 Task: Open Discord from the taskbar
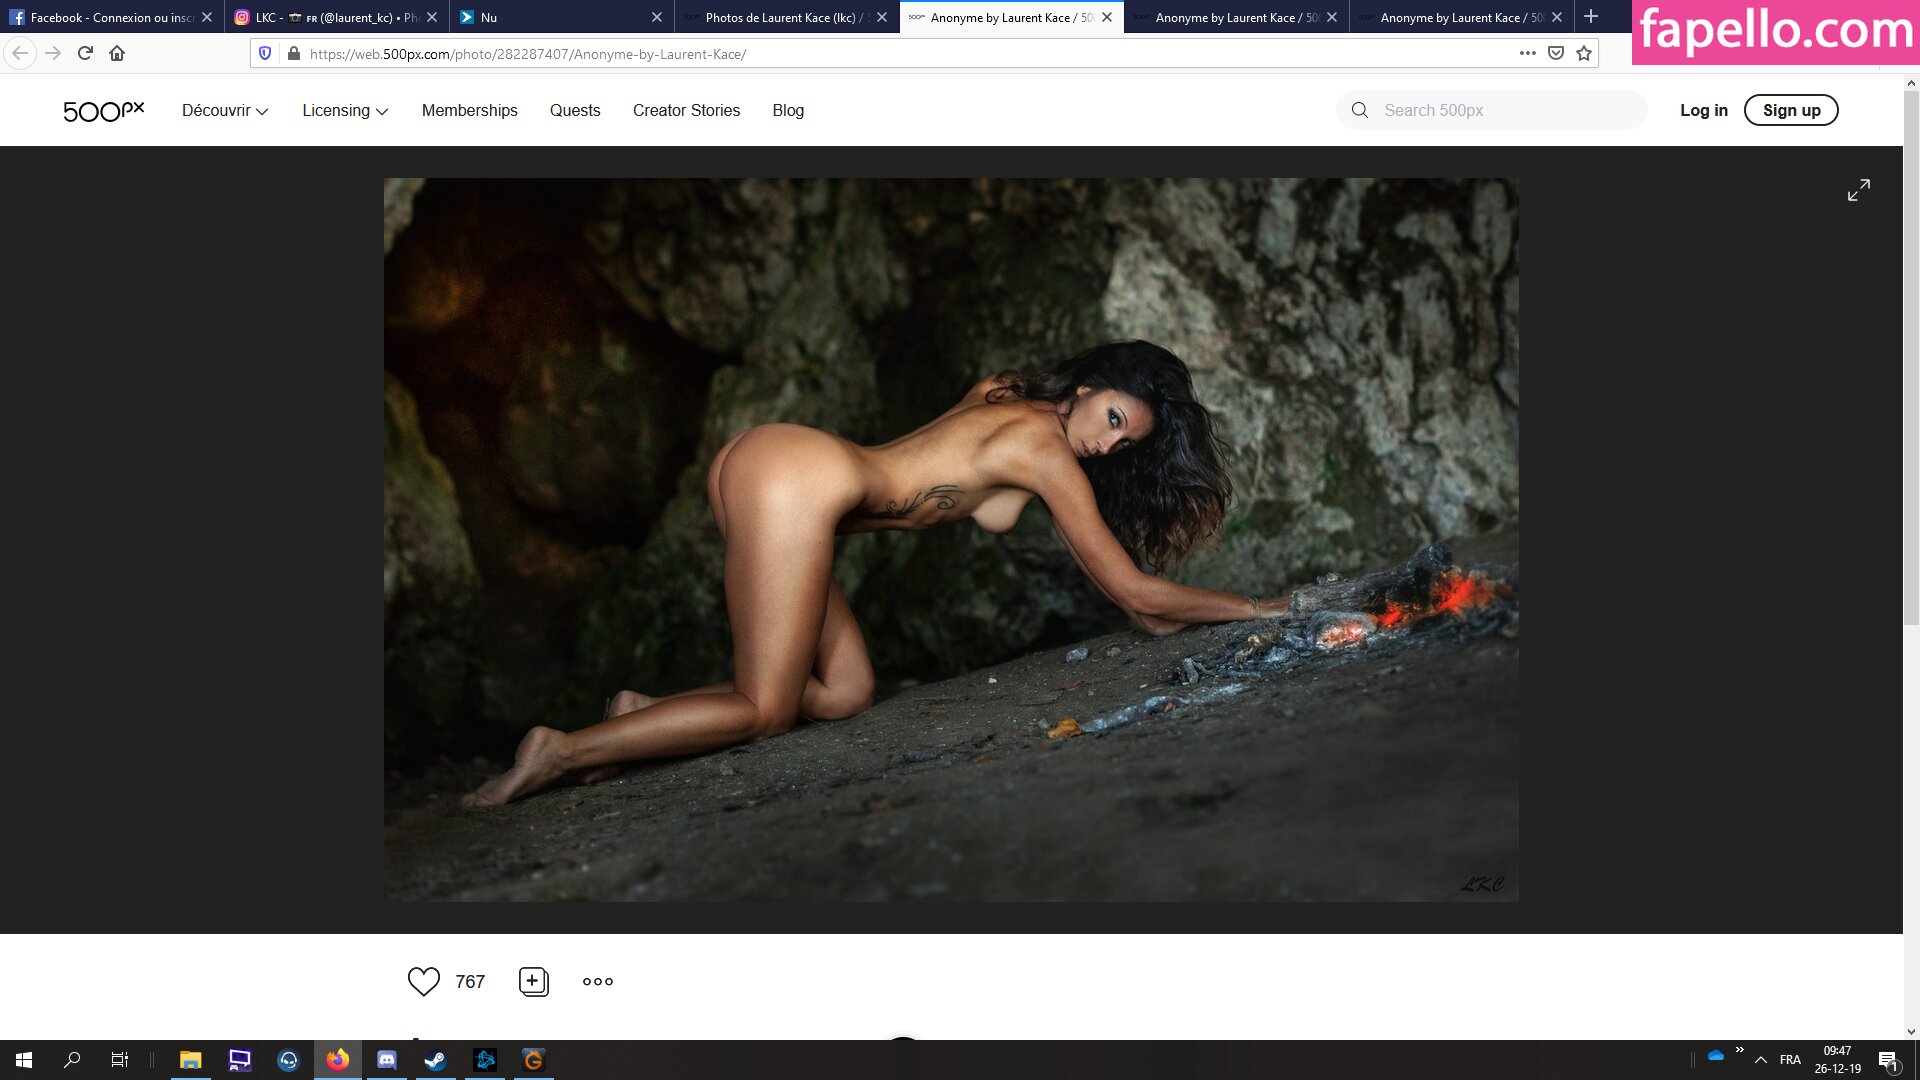tap(386, 1060)
